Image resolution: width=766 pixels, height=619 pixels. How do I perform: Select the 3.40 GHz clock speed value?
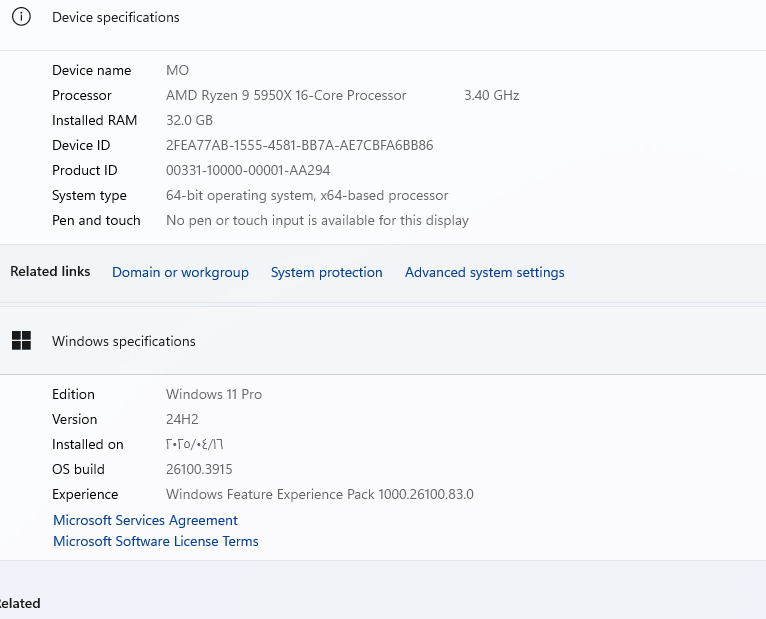tap(491, 95)
